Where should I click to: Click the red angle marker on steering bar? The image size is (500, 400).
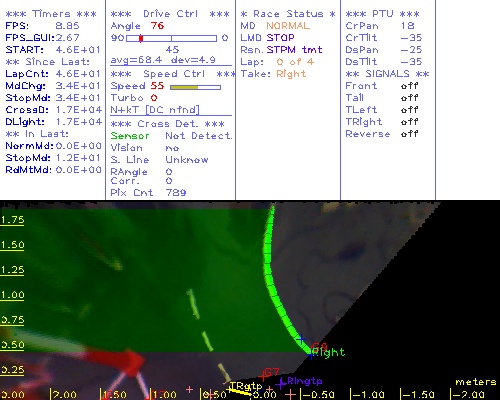pos(141,38)
